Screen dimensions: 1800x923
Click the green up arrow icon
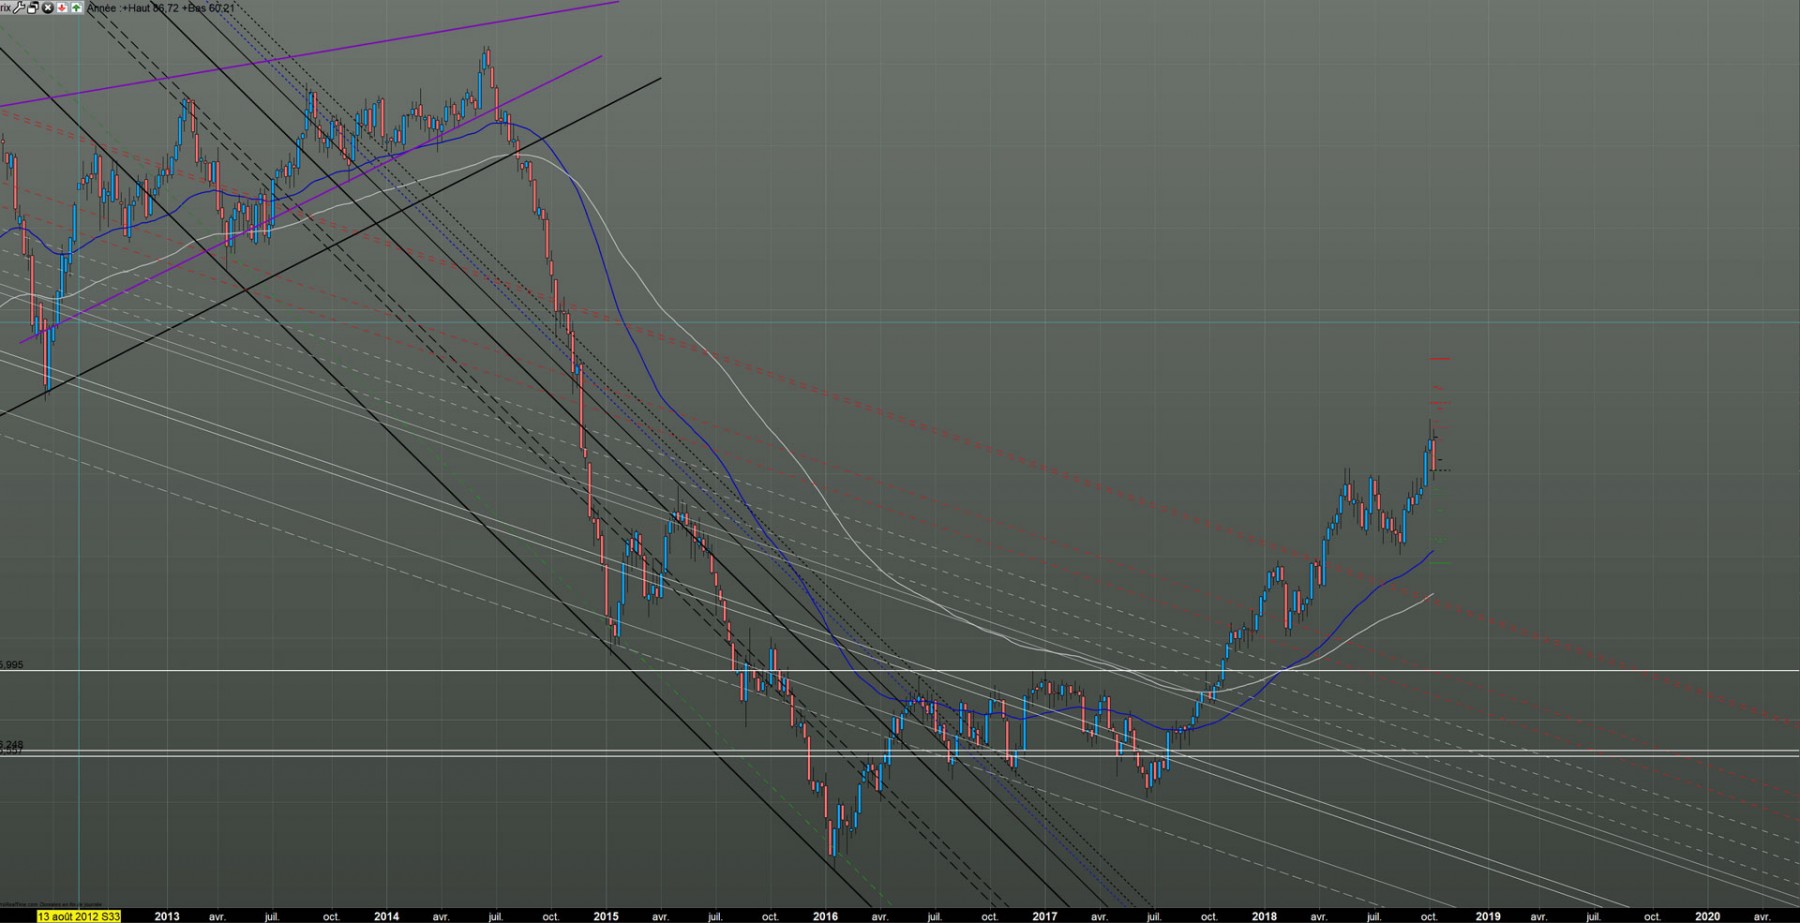pyautogui.click(x=76, y=7)
